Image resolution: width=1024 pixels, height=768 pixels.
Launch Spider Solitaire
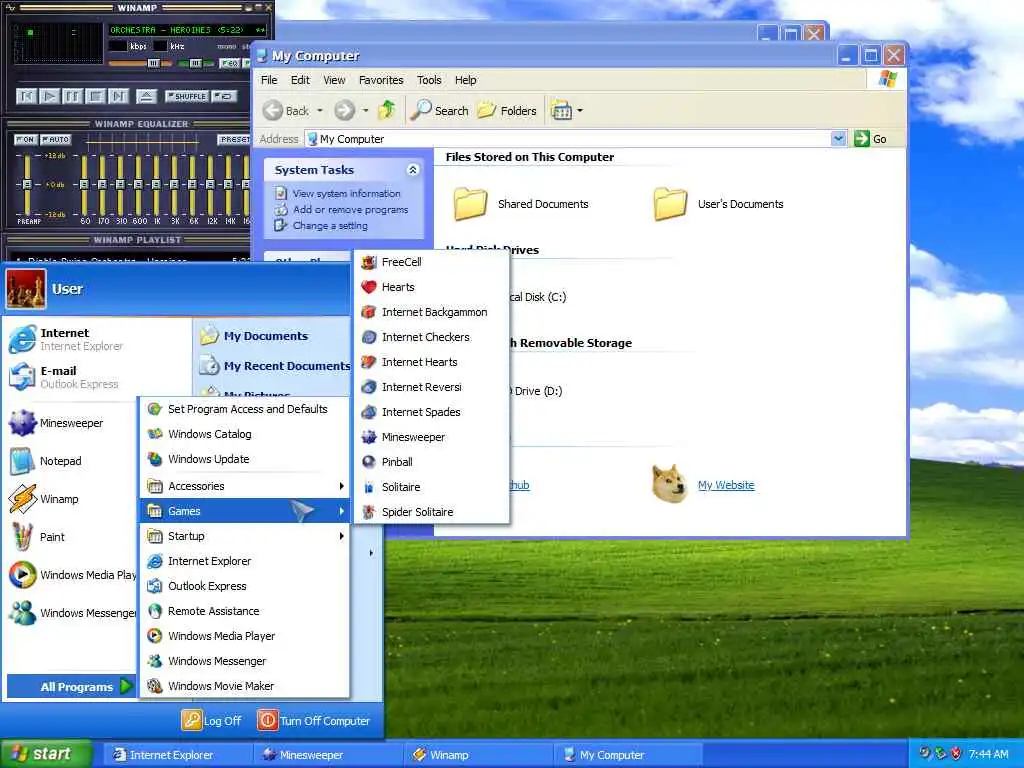click(x=431, y=512)
